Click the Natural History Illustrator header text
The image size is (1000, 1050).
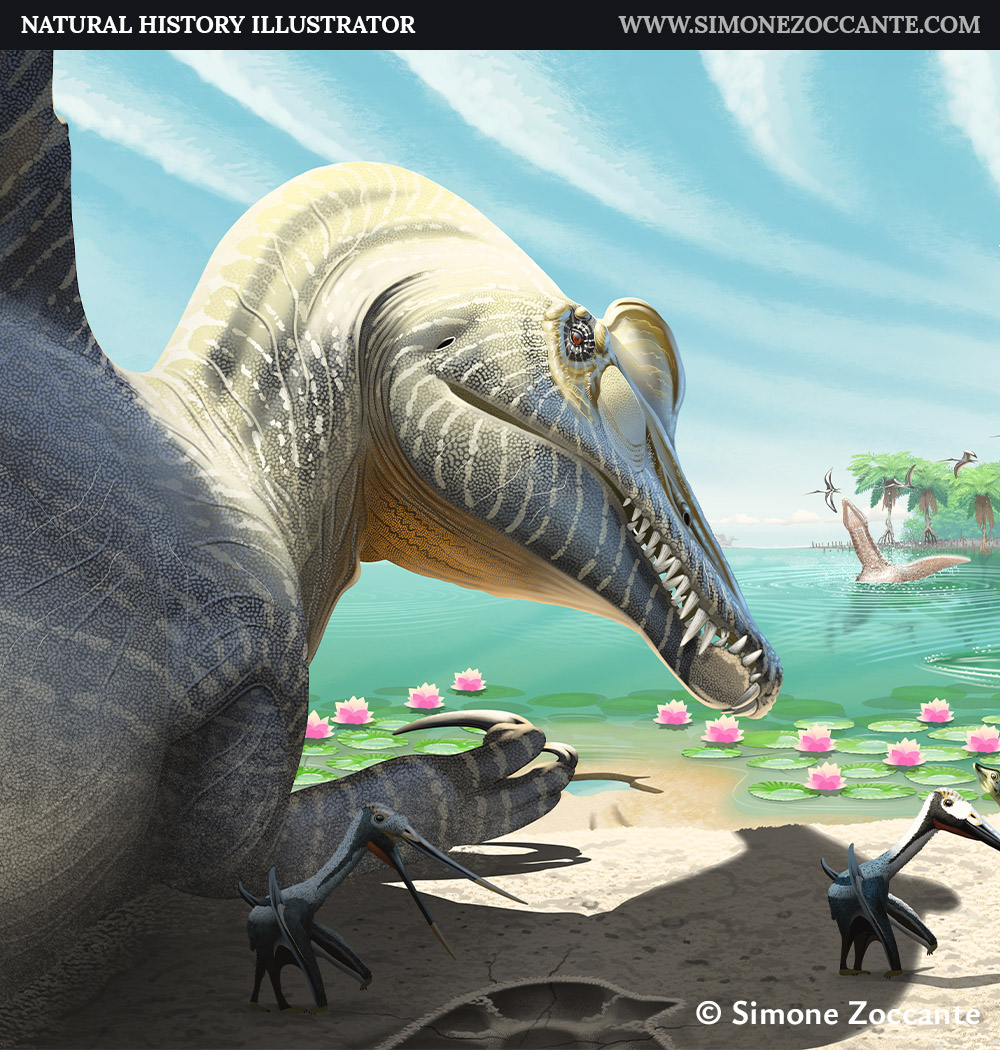click(x=218, y=25)
